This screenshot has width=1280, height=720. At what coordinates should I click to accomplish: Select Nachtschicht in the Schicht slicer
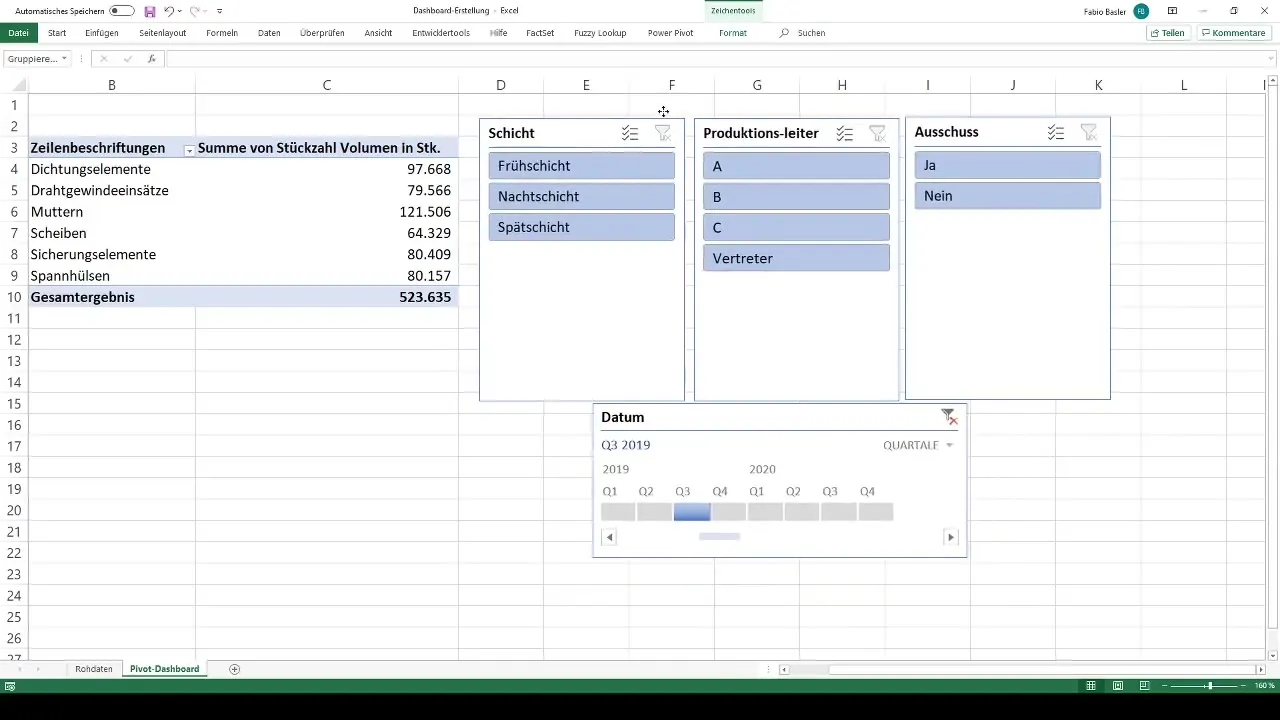pyautogui.click(x=582, y=196)
